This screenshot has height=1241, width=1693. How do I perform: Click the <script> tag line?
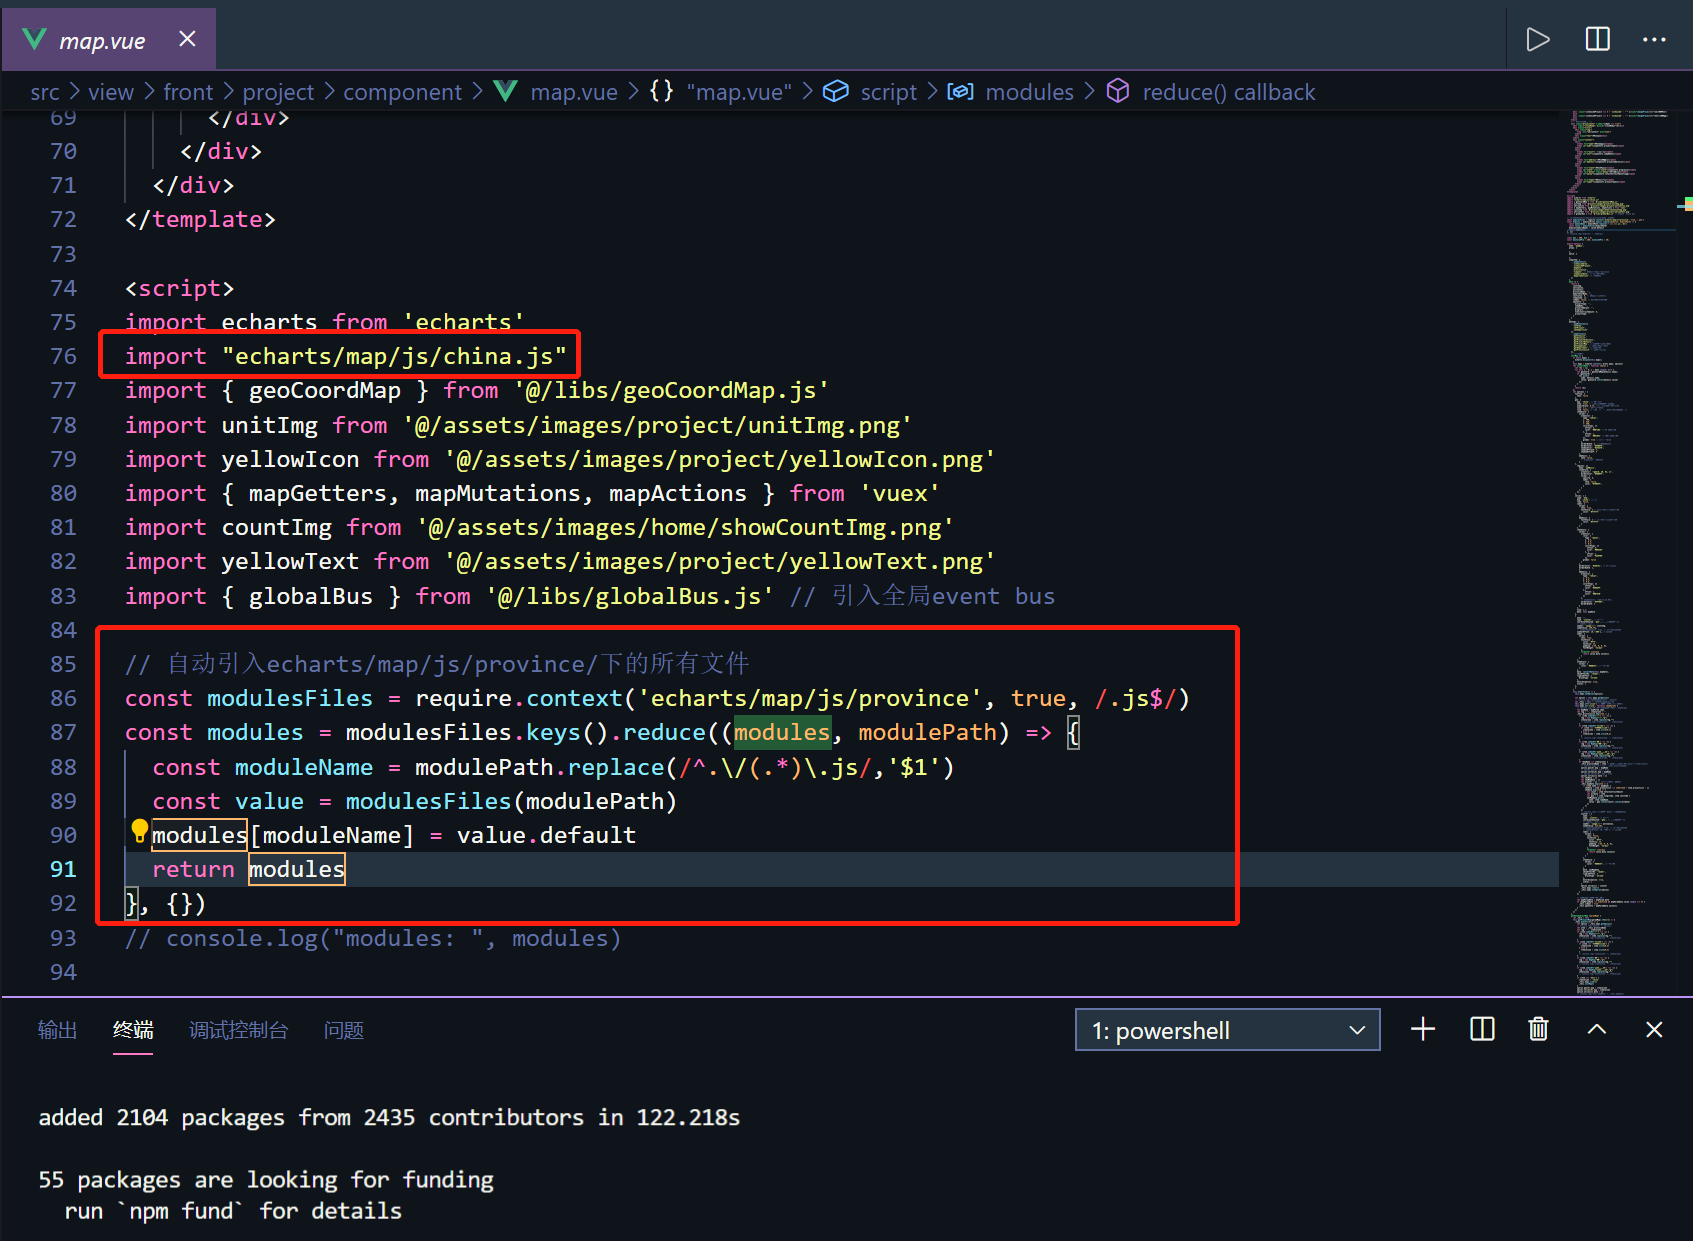click(x=179, y=288)
